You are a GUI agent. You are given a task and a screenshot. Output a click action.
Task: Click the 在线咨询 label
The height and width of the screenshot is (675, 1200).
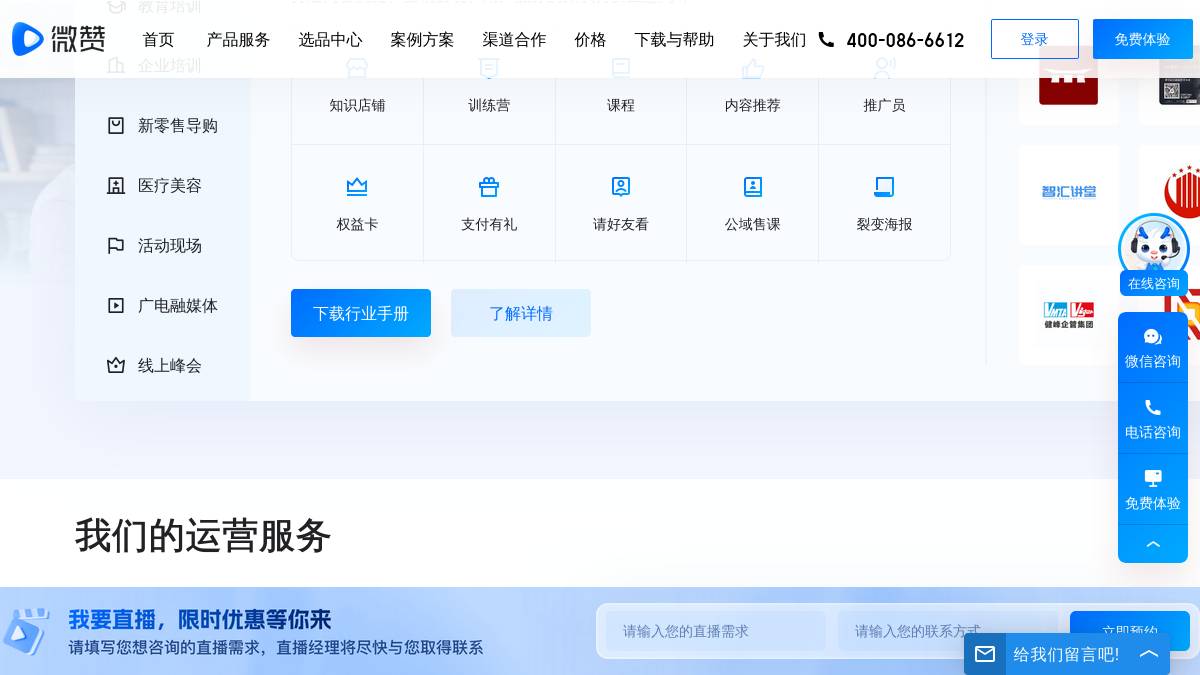pyautogui.click(x=1154, y=283)
